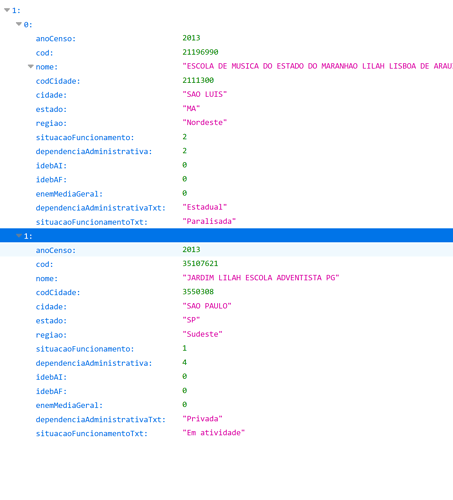Select the "Privada" dependencia text value
The image size is (453, 500).
tap(202, 419)
